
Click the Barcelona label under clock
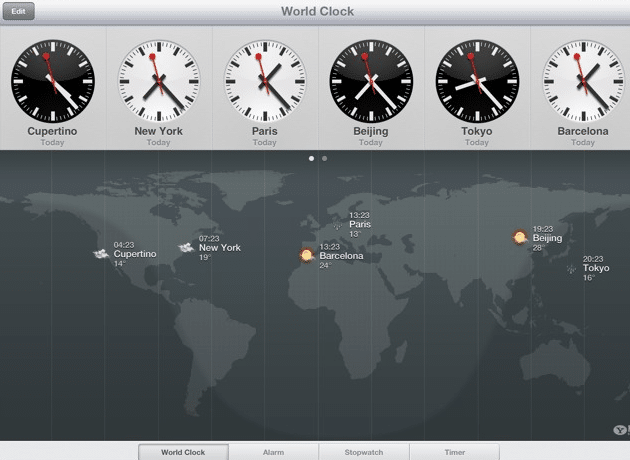[x=583, y=131]
